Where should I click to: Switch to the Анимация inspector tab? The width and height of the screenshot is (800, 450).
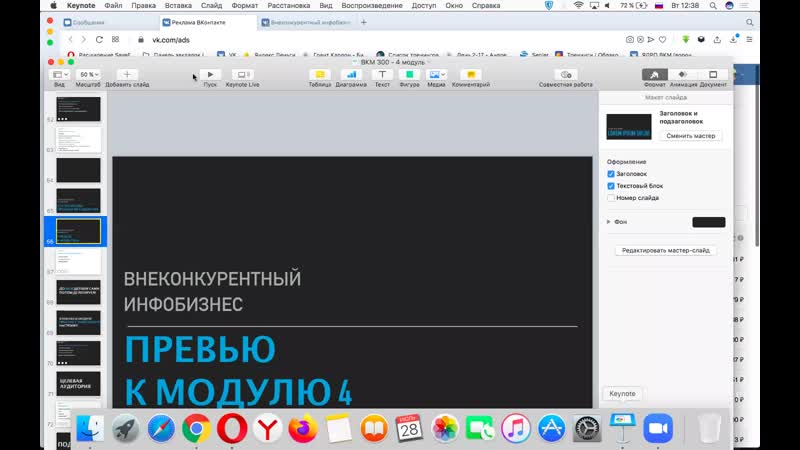683,74
